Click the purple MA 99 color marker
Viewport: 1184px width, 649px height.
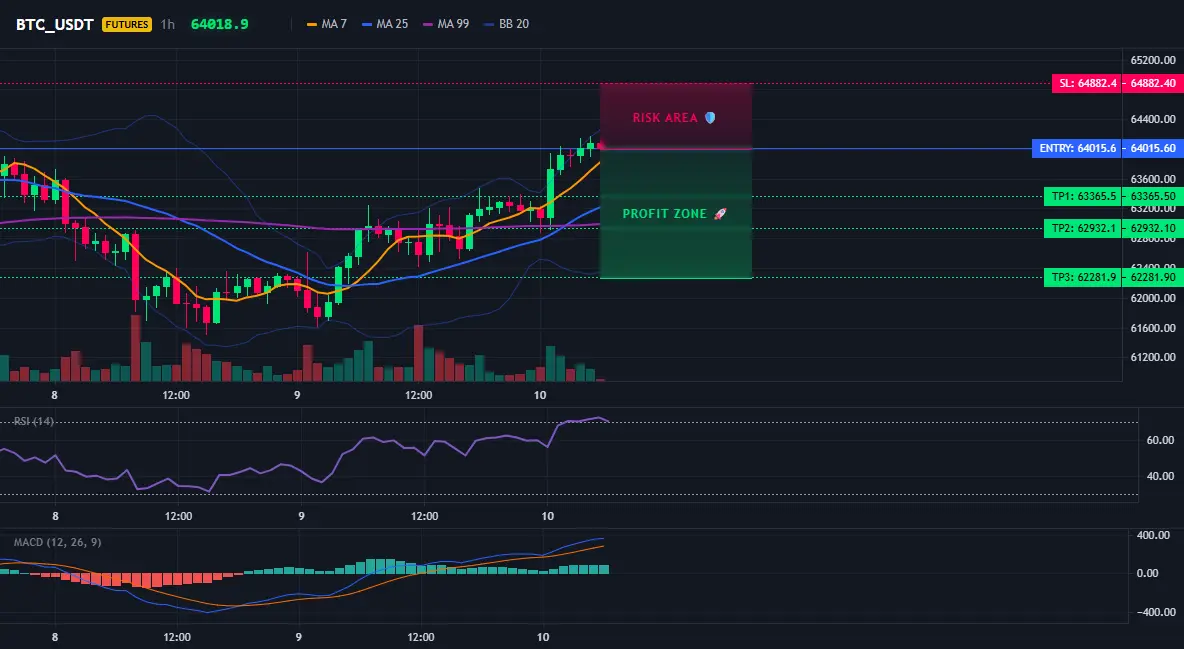428,24
